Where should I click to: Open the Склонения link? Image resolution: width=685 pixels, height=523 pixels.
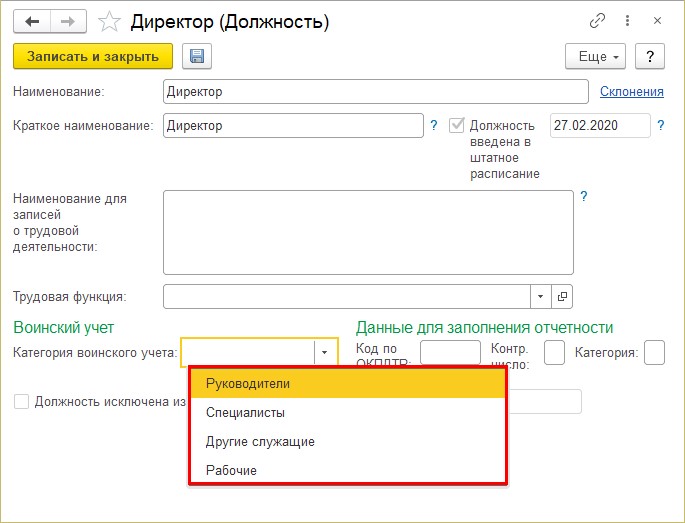pos(632,91)
